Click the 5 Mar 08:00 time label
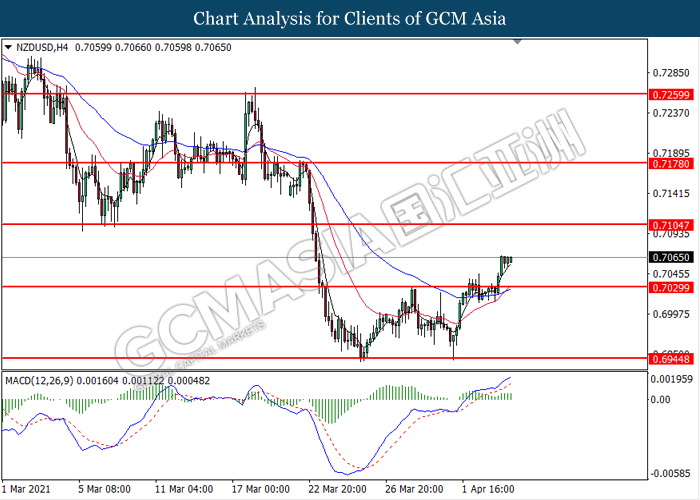 [x=104, y=489]
